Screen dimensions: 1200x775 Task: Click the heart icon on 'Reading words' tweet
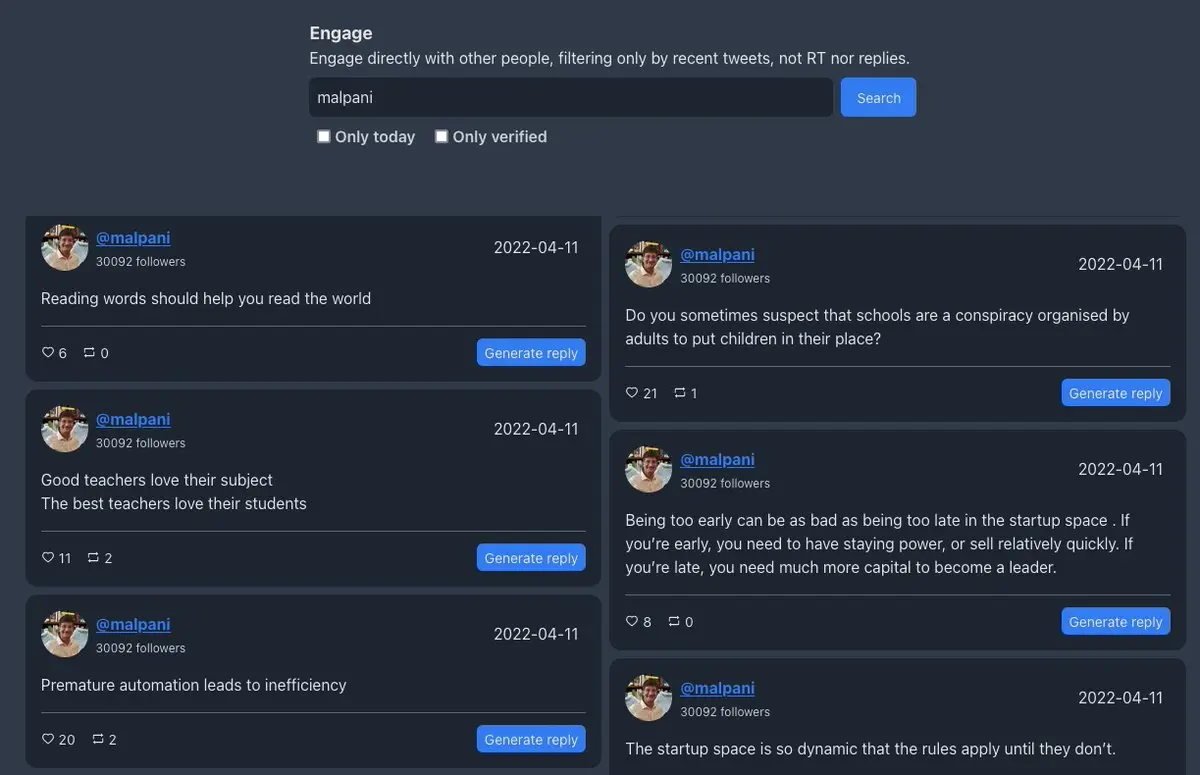click(x=47, y=353)
